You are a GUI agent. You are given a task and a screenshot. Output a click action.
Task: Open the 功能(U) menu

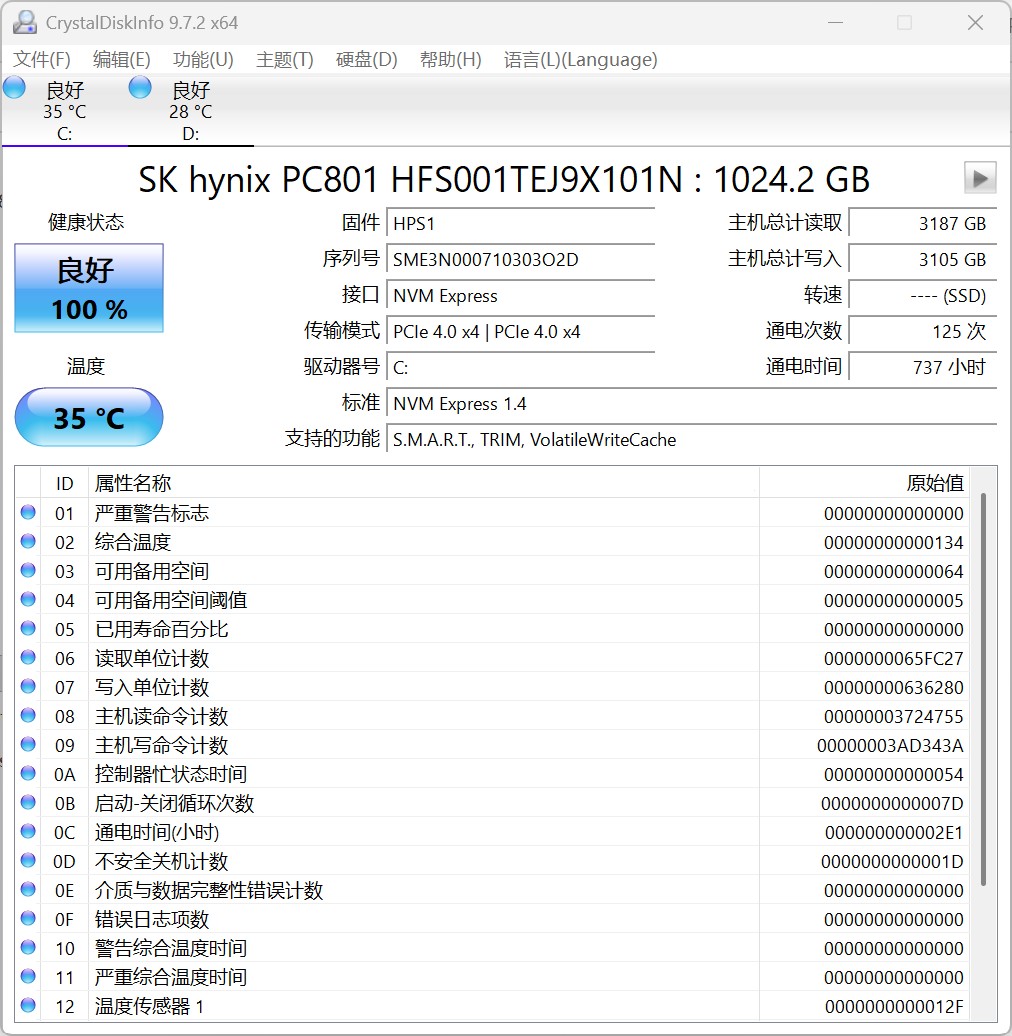tap(203, 60)
